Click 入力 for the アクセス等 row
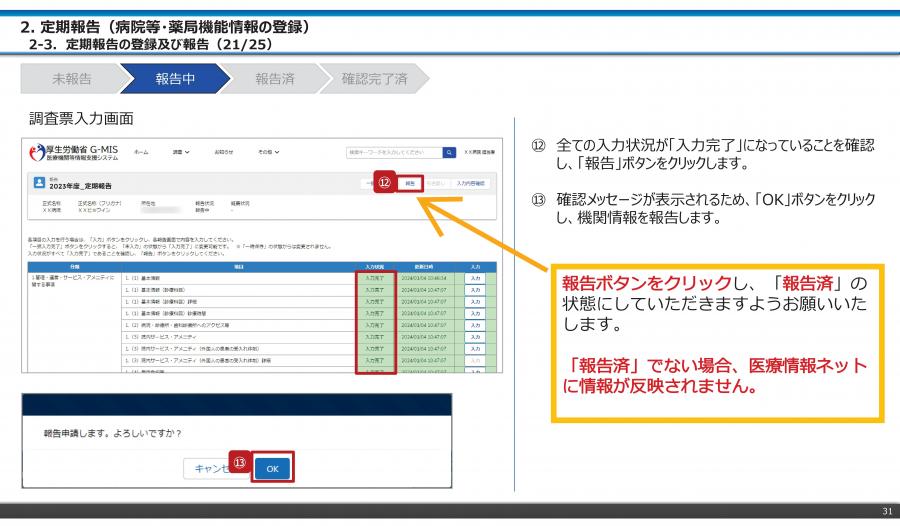Viewport: 900px width, 526px height. pyautogui.click(x=475, y=325)
